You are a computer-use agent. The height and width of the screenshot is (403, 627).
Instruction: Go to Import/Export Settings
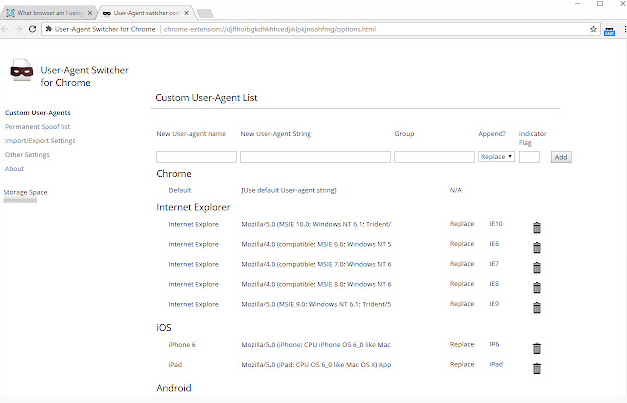click(40, 141)
